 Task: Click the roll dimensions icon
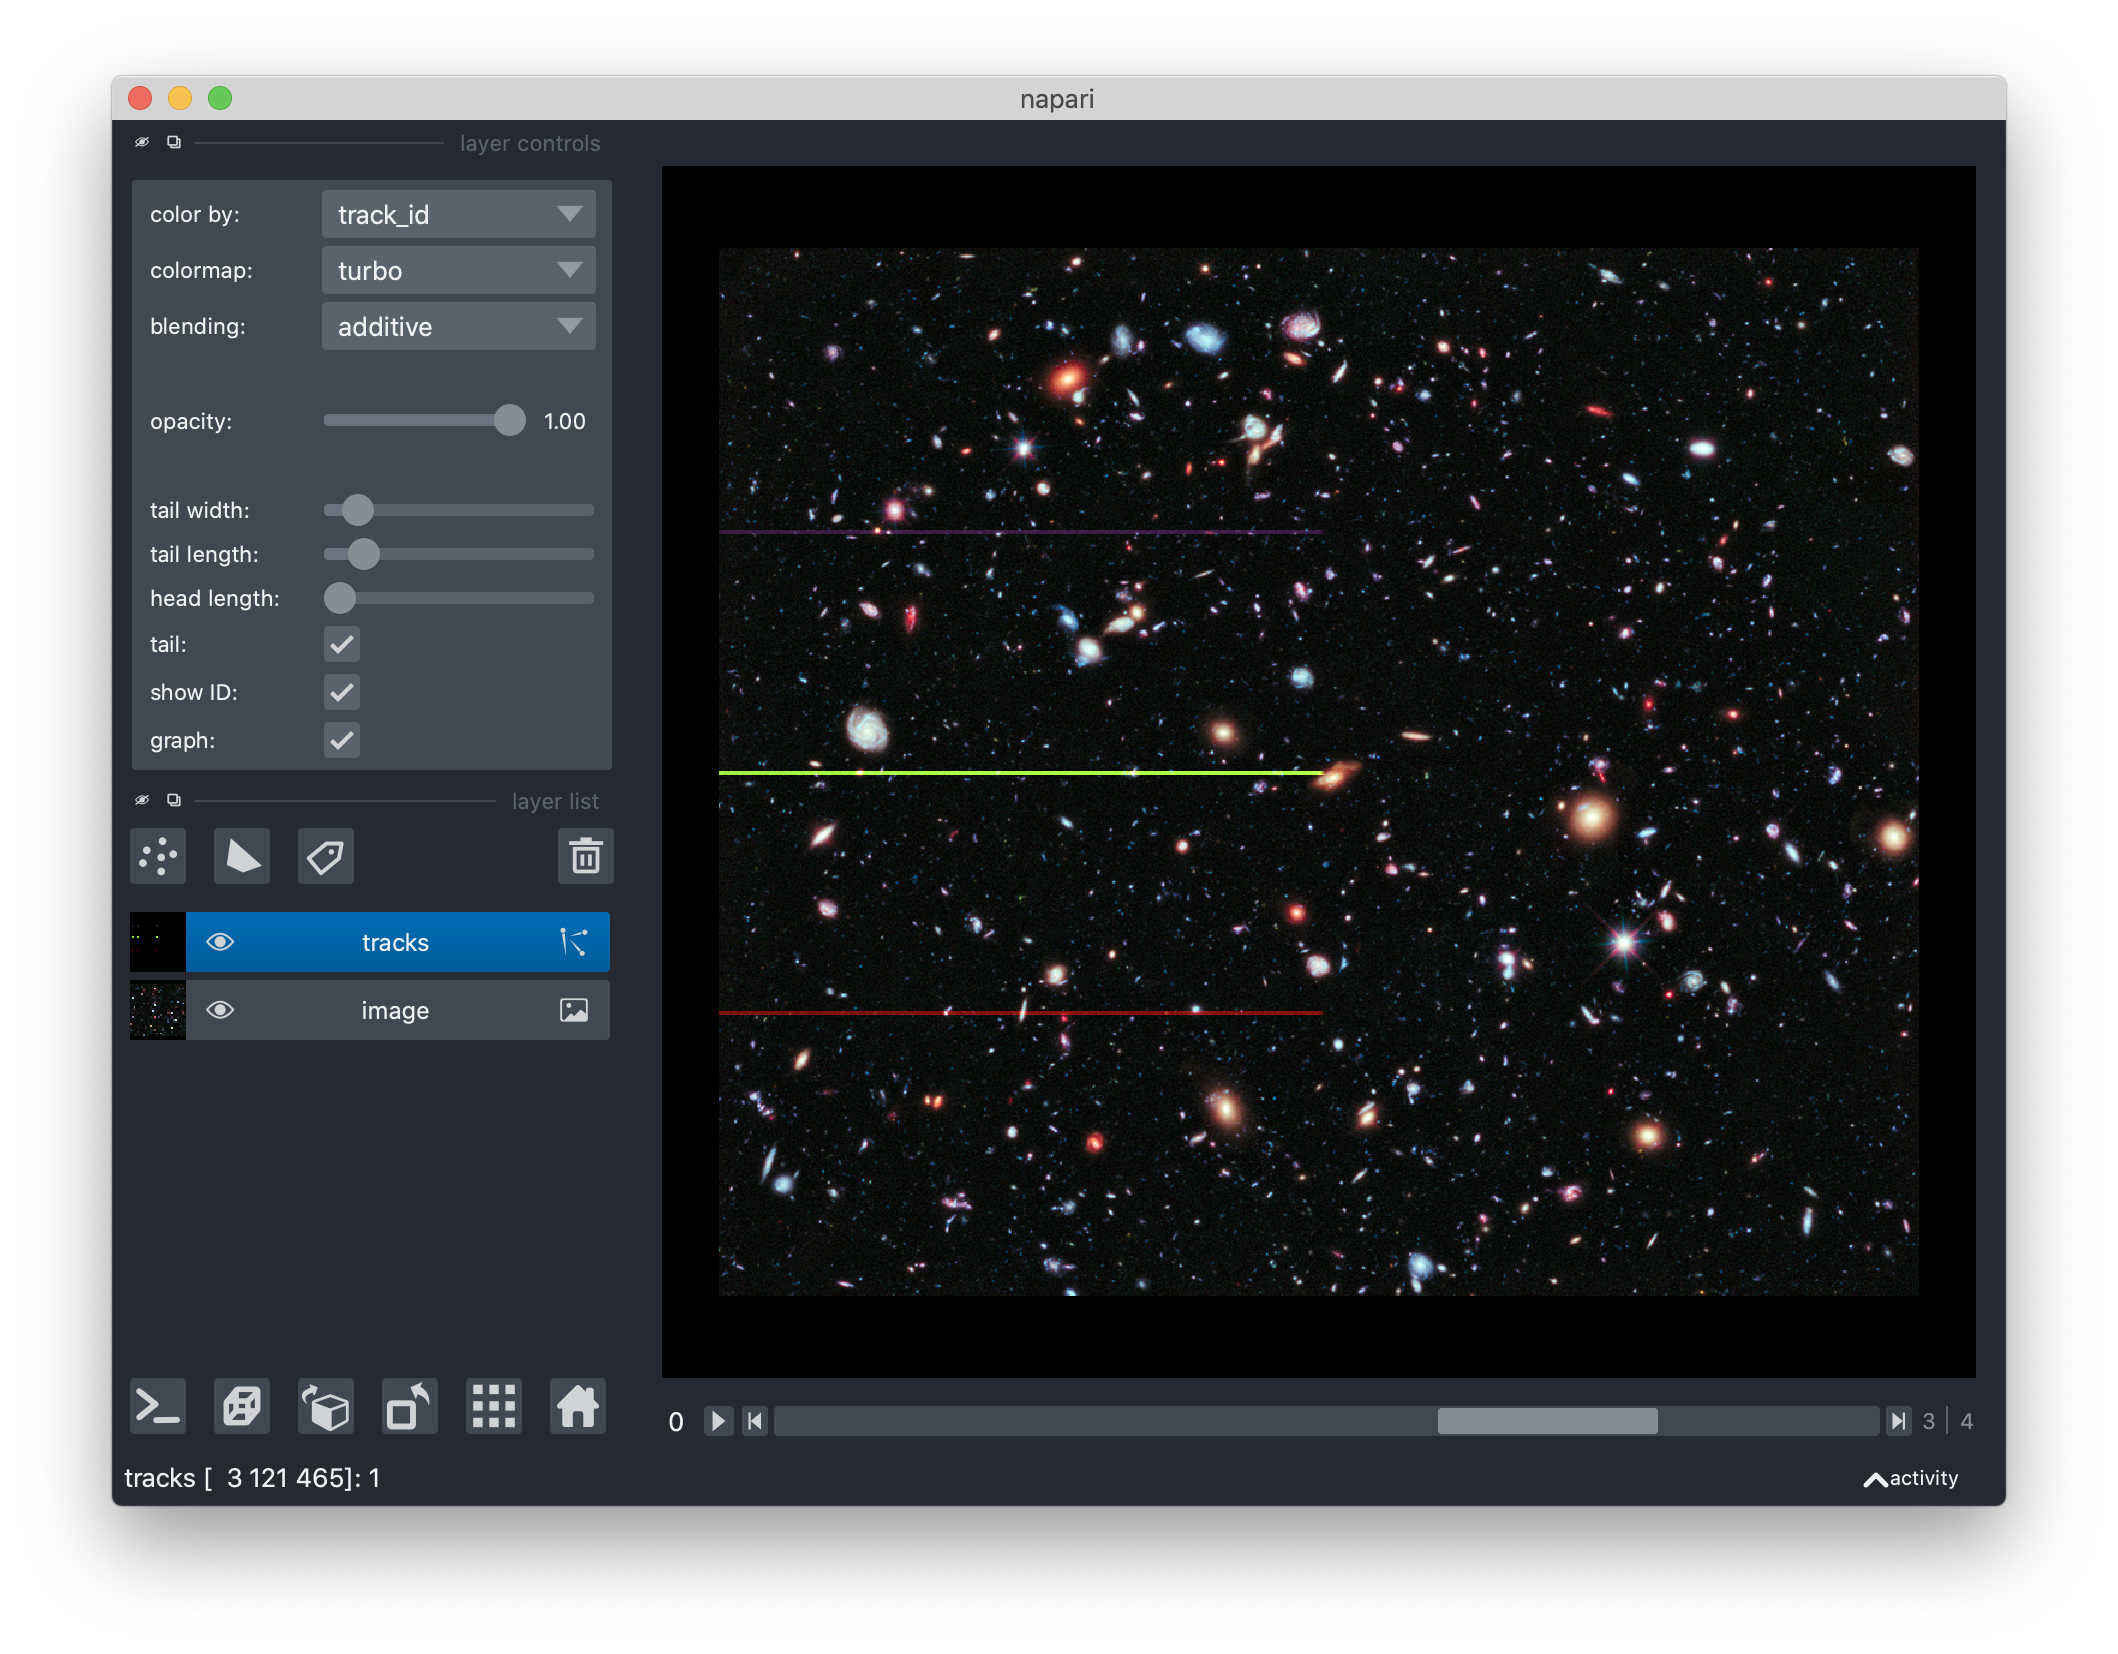326,1407
